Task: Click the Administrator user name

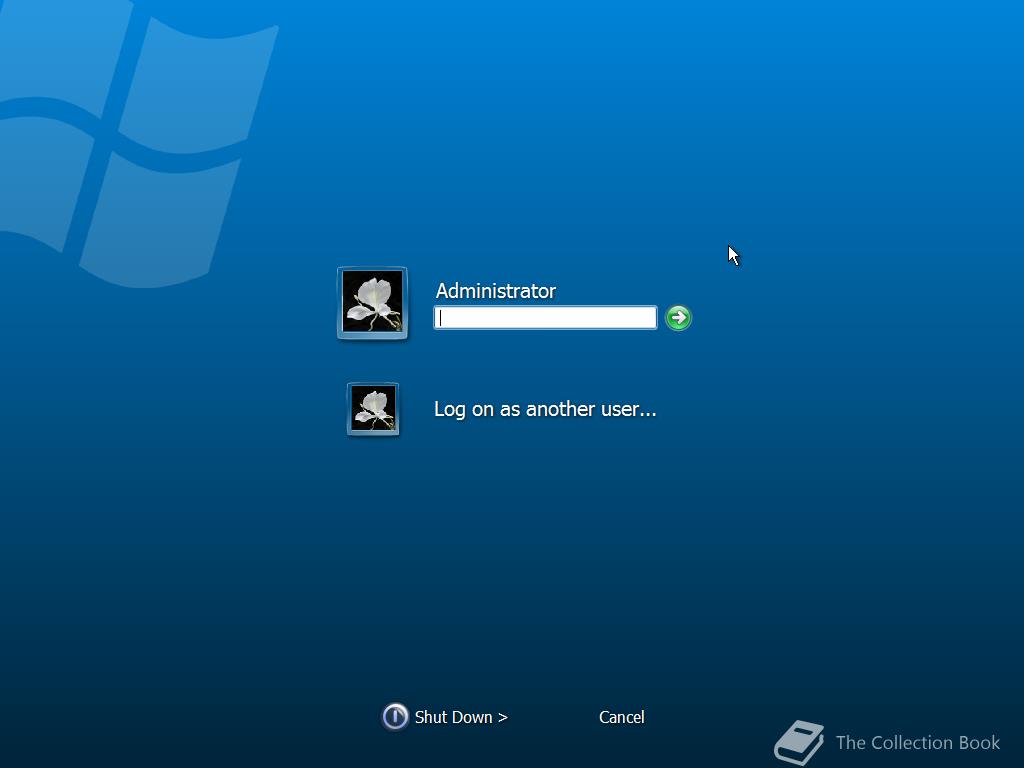Action: click(496, 291)
